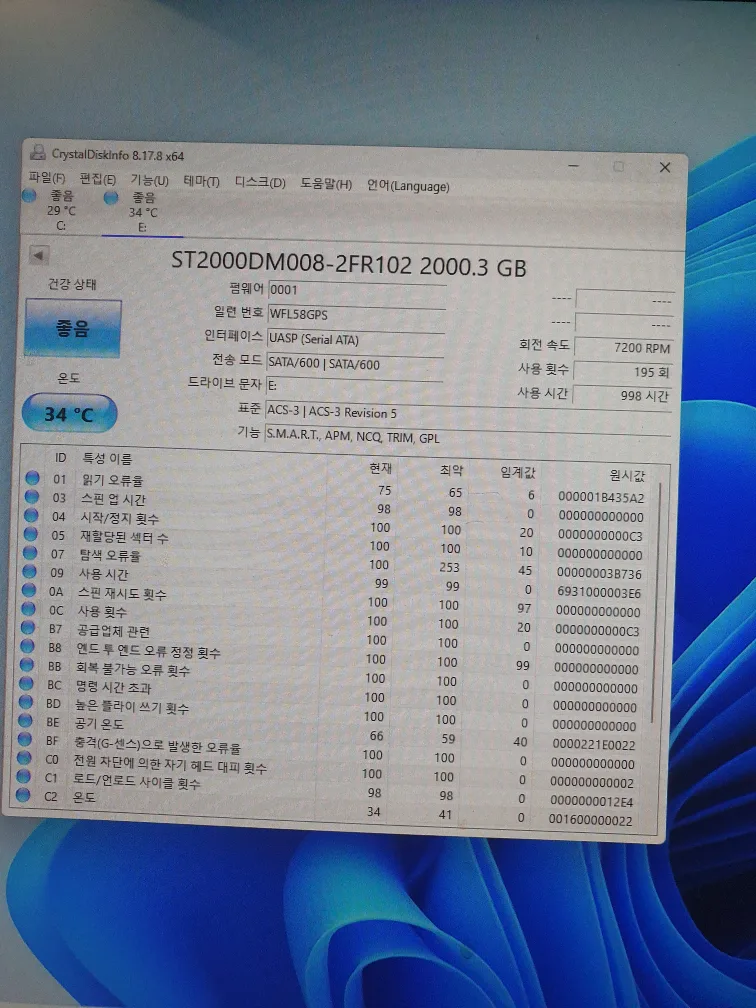
Task: Click the status dot for 충격(G-센스) 오류율
Action: tap(24, 739)
